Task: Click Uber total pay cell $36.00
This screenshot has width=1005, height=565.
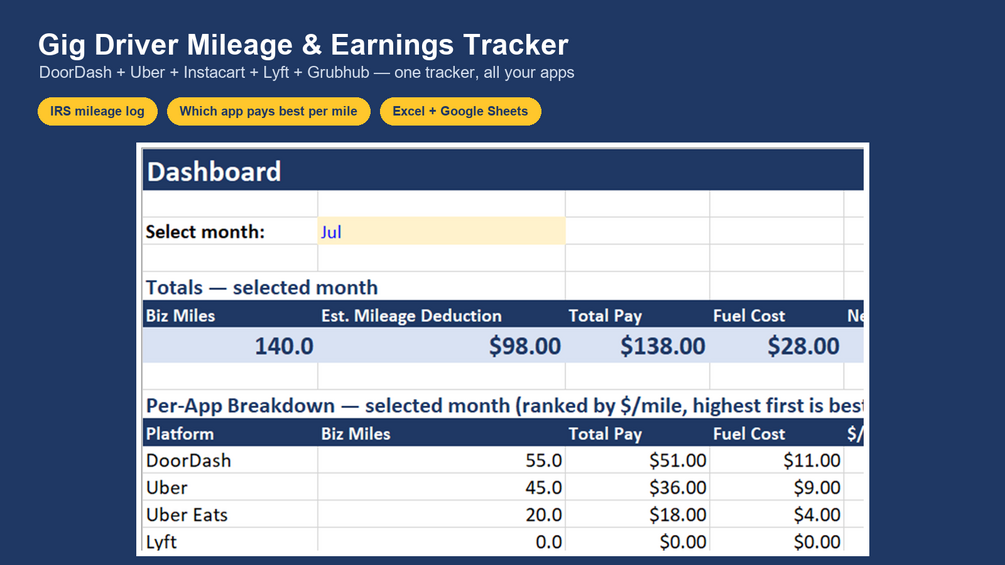Action: coord(638,487)
